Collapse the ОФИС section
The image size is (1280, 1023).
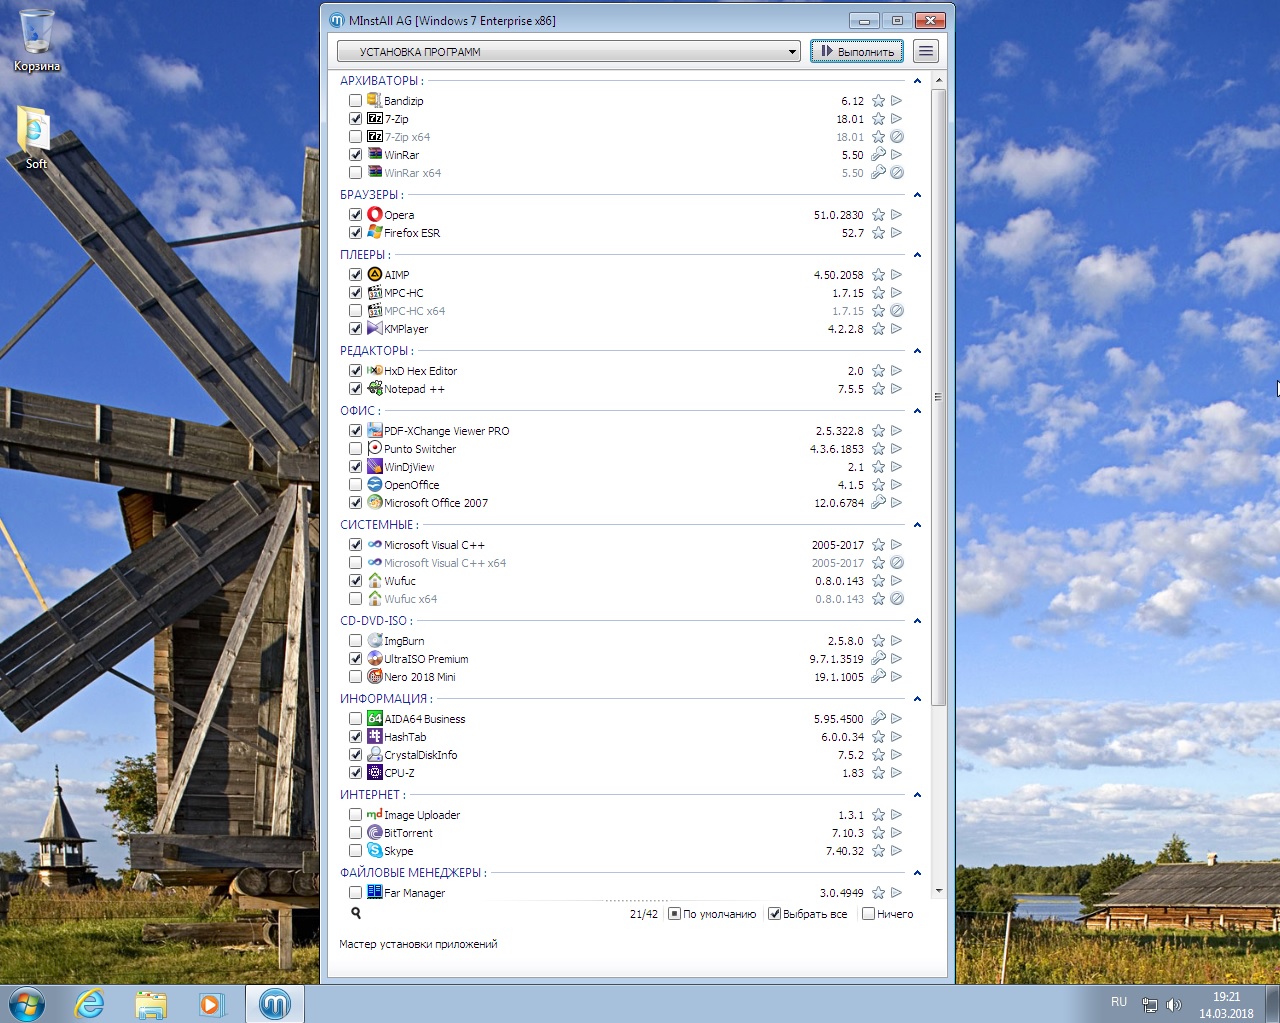917,411
